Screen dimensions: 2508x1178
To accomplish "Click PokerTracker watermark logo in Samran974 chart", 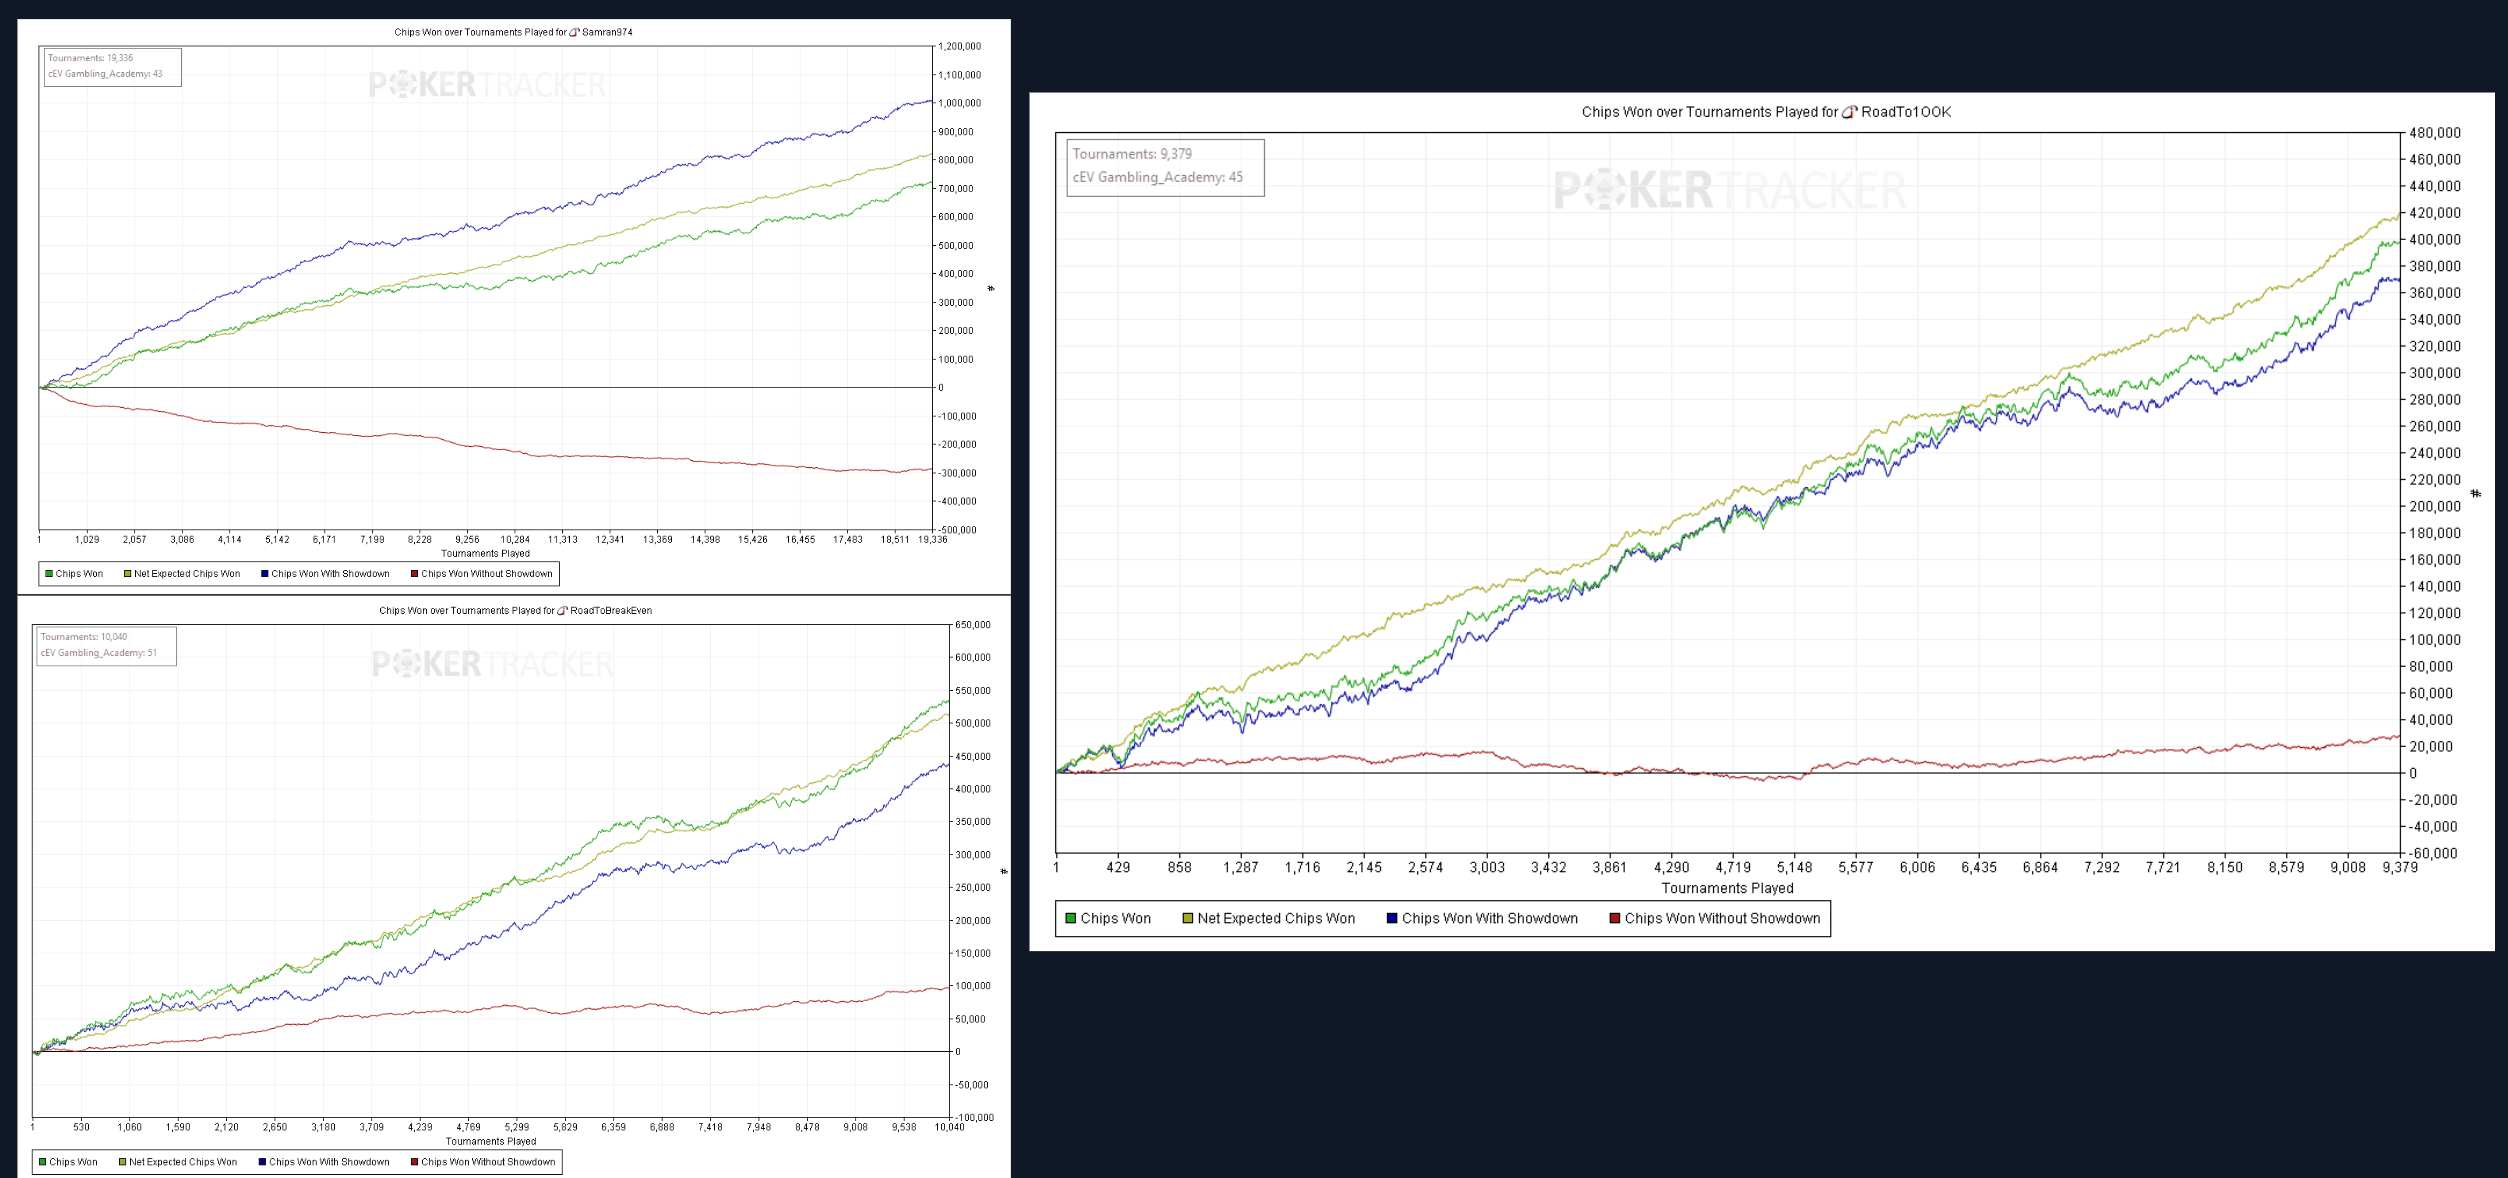I will click(487, 85).
